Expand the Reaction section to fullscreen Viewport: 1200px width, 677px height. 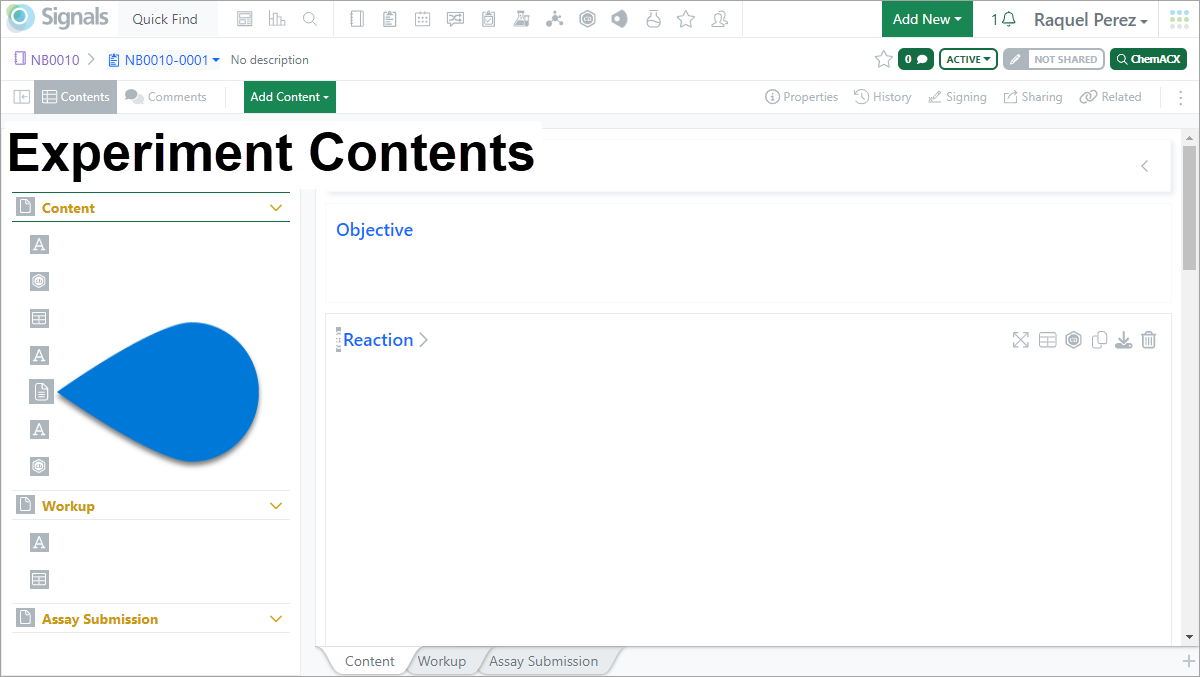tap(1020, 340)
